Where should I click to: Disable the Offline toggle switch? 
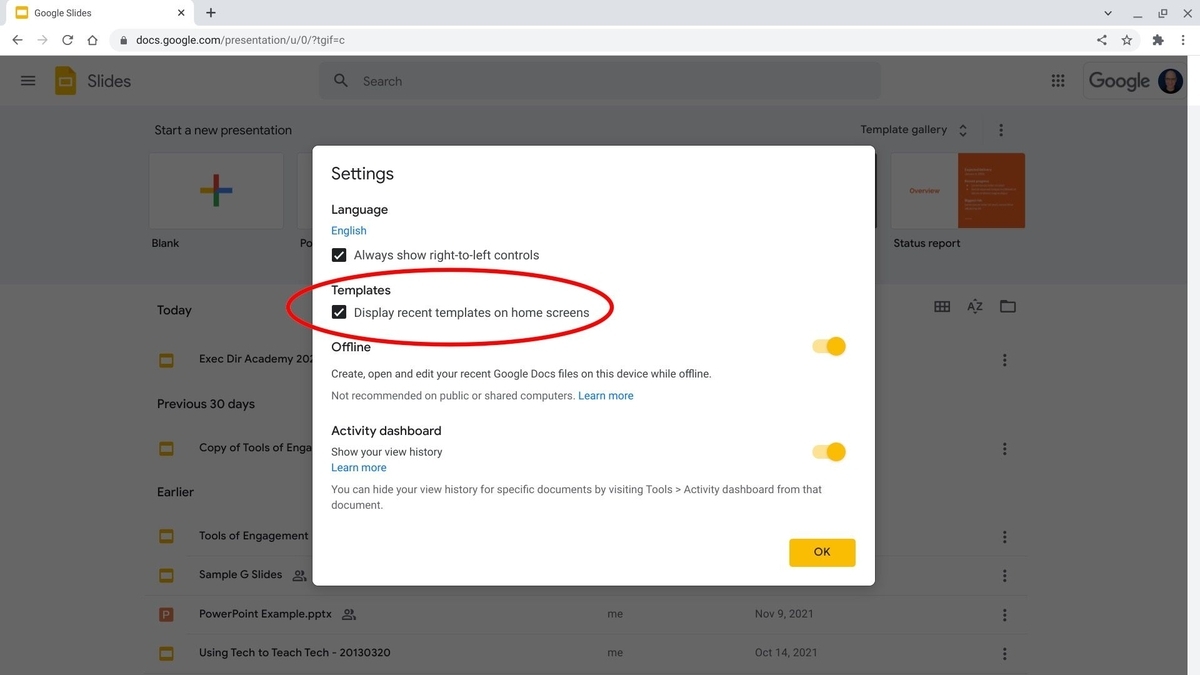pyautogui.click(x=828, y=345)
